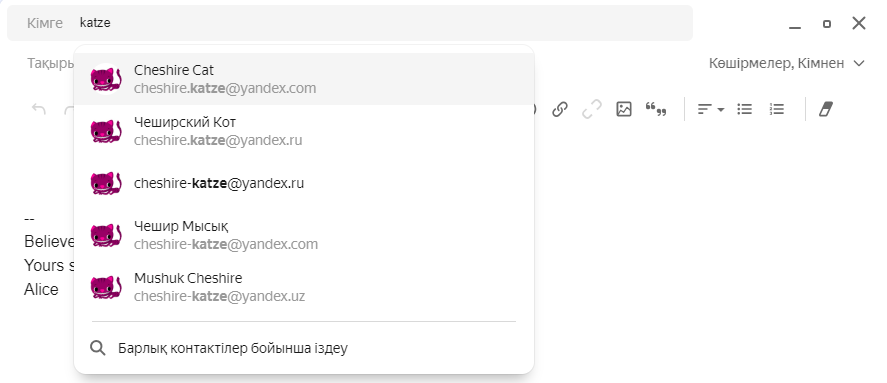The width and height of the screenshot is (887, 383).
Task: Minimize the compose window
Action: 795,24
